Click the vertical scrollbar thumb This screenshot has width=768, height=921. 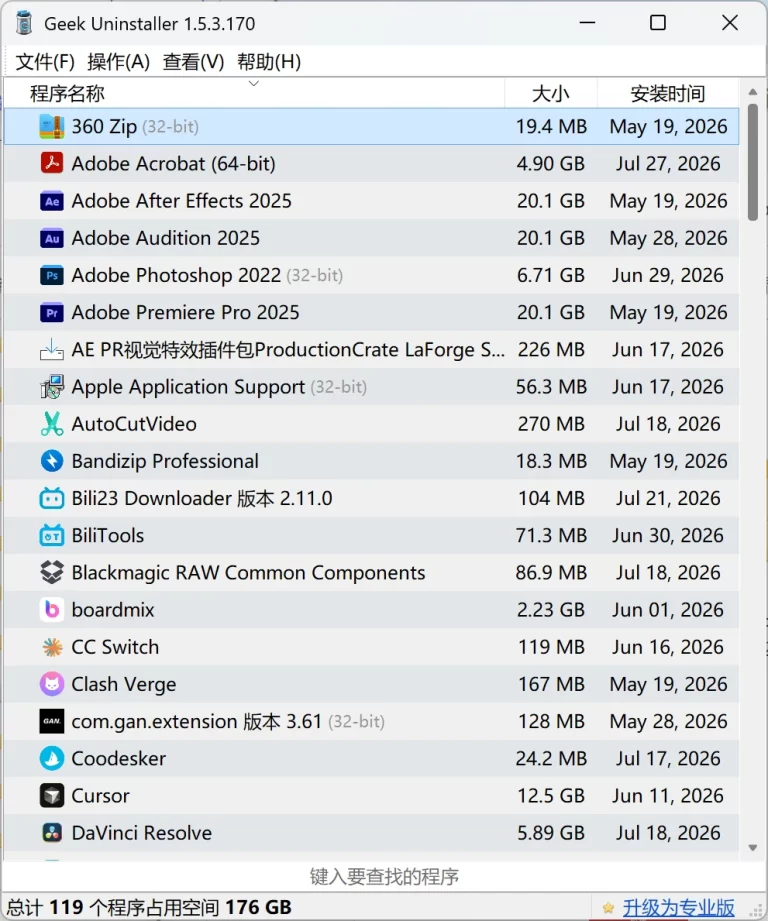click(x=753, y=162)
